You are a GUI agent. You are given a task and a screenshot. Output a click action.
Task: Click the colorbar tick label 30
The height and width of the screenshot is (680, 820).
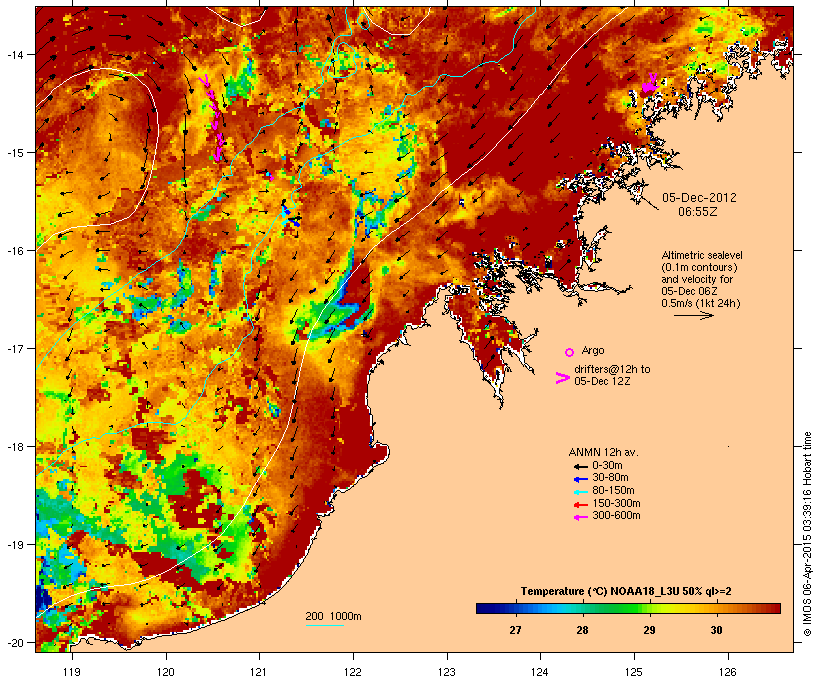pyautogui.click(x=716, y=630)
